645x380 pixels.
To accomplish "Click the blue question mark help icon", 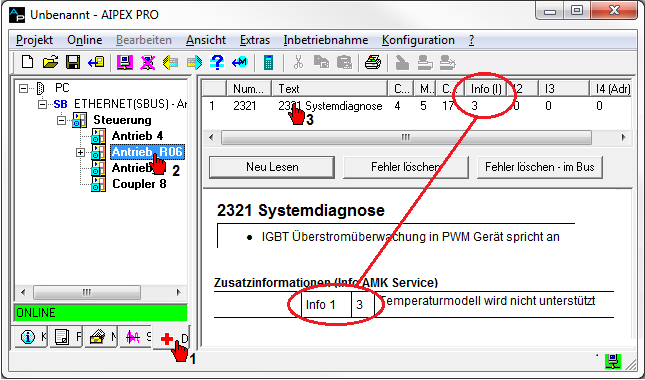I will coord(217,62).
